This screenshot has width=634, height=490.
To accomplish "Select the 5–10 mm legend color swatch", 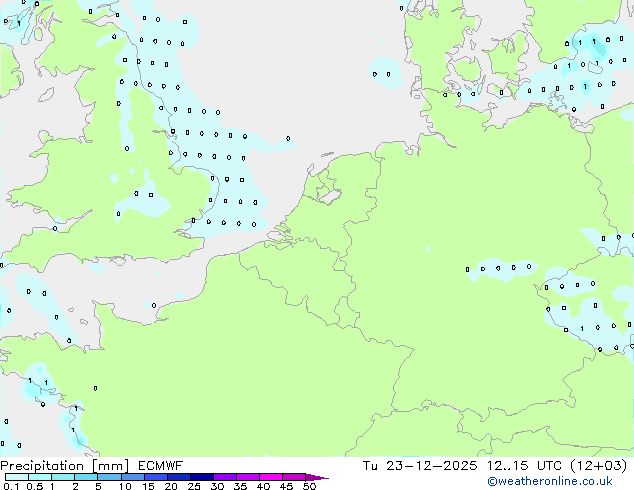I will 109,477.
